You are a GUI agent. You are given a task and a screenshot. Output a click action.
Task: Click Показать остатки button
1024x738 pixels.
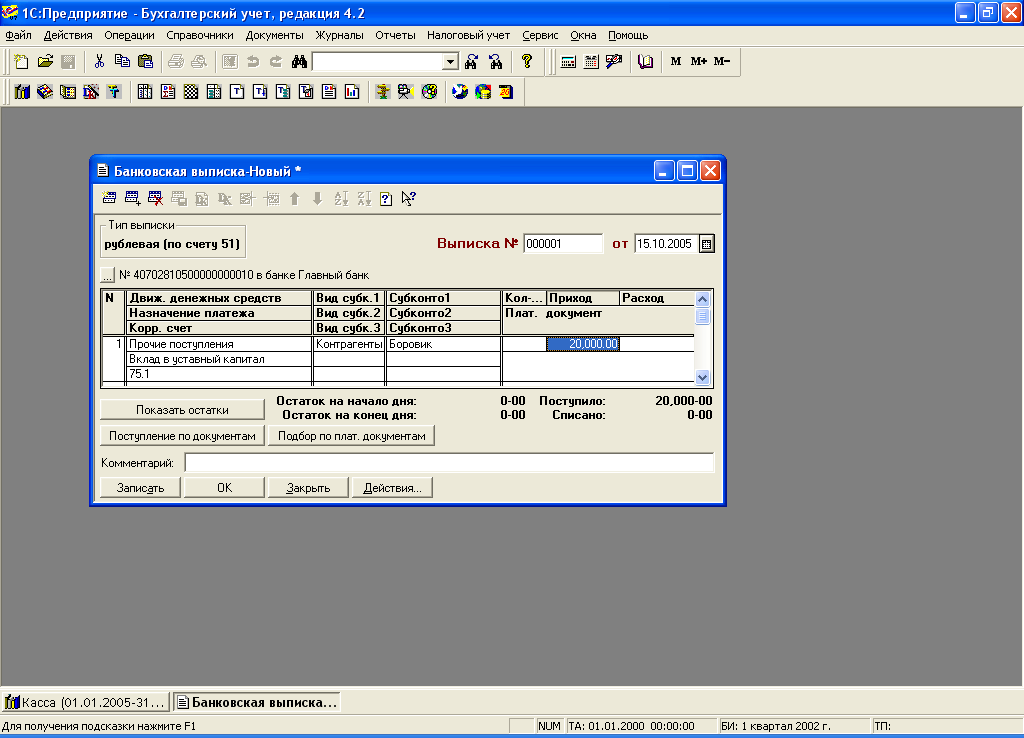point(182,410)
